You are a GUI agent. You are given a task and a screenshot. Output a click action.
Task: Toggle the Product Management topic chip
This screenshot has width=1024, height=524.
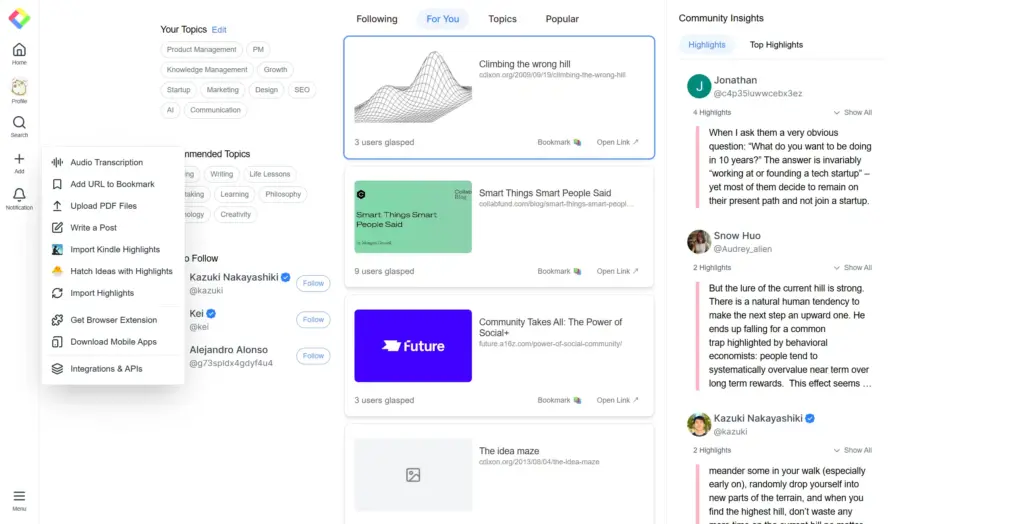click(x=201, y=50)
